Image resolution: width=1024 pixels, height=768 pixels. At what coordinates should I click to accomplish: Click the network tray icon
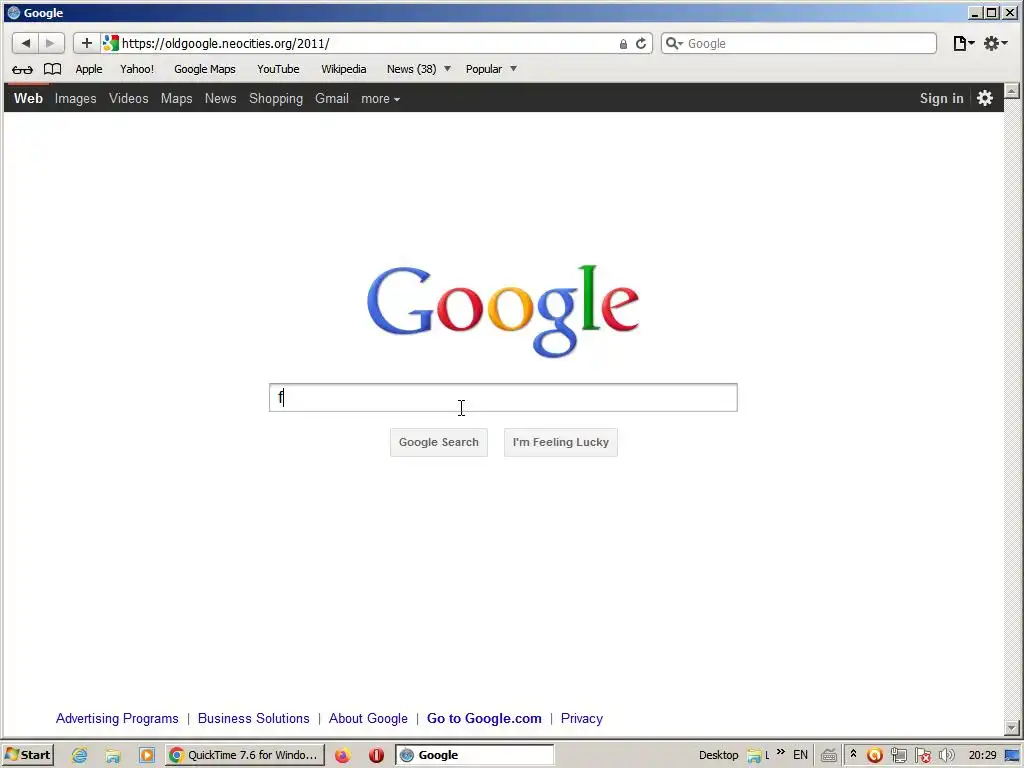tap(899, 756)
